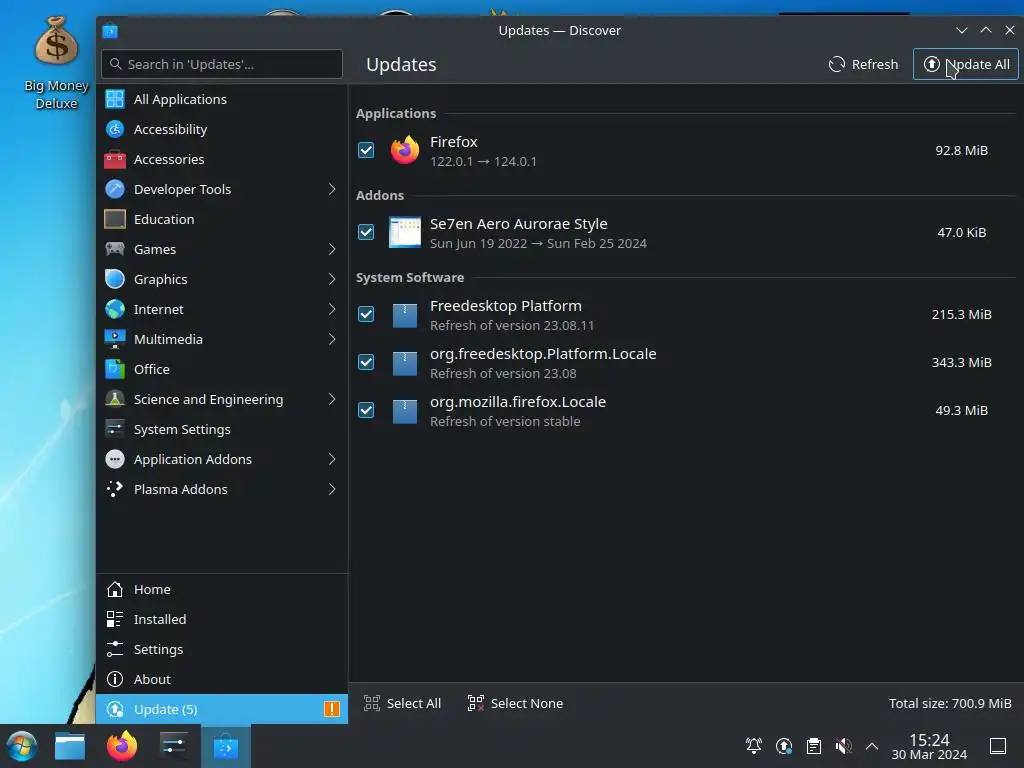Expand the Application Addons arrow
Image resolution: width=1024 pixels, height=768 pixels.
tap(332, 460)
